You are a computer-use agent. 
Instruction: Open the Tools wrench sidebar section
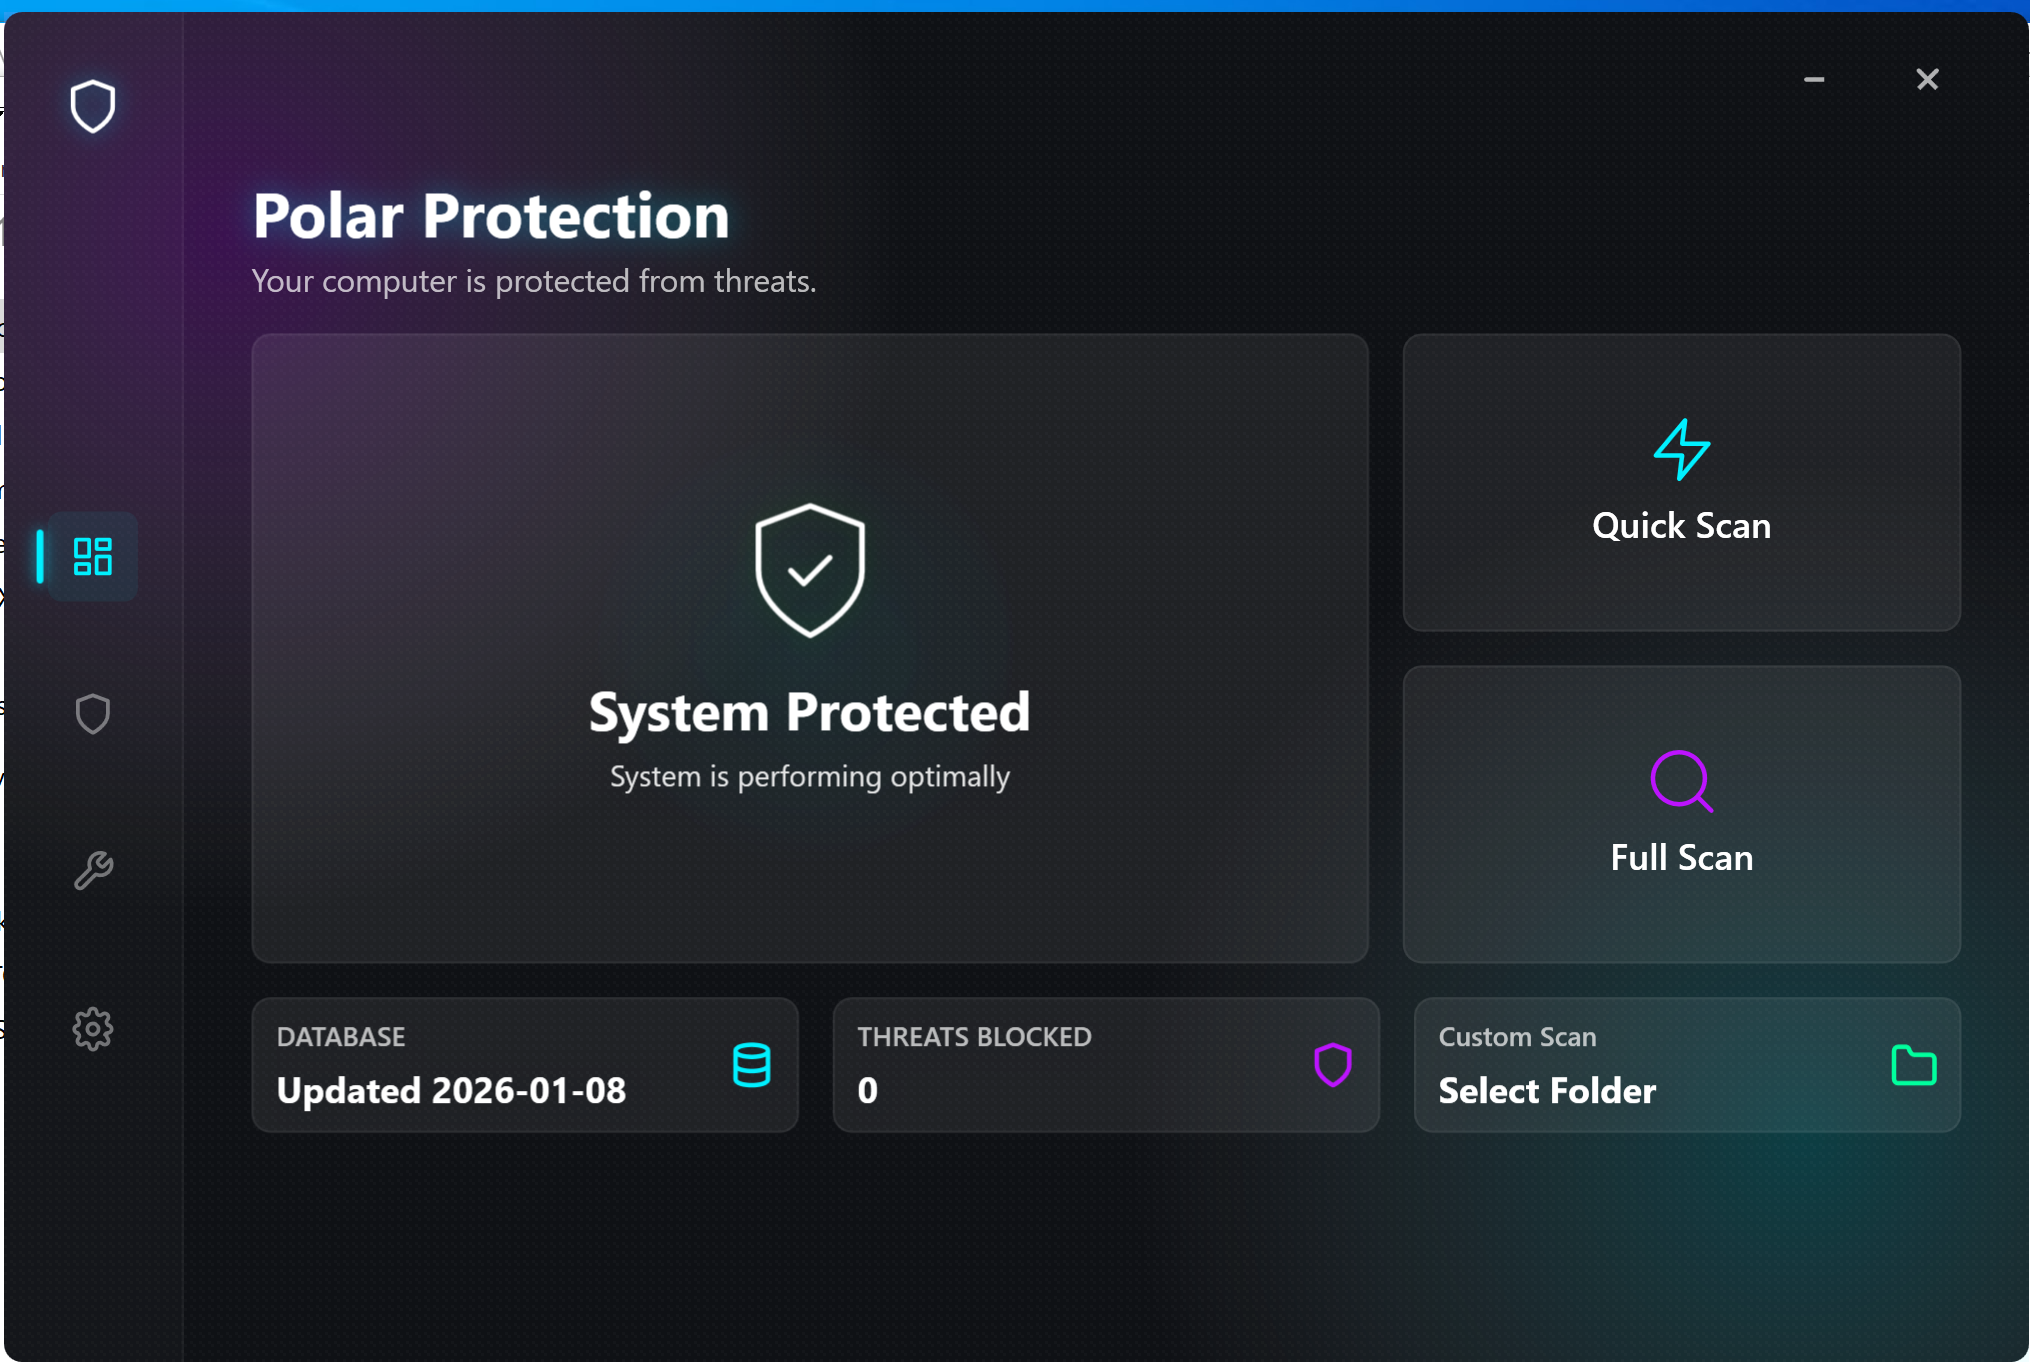tap(92, 871)
